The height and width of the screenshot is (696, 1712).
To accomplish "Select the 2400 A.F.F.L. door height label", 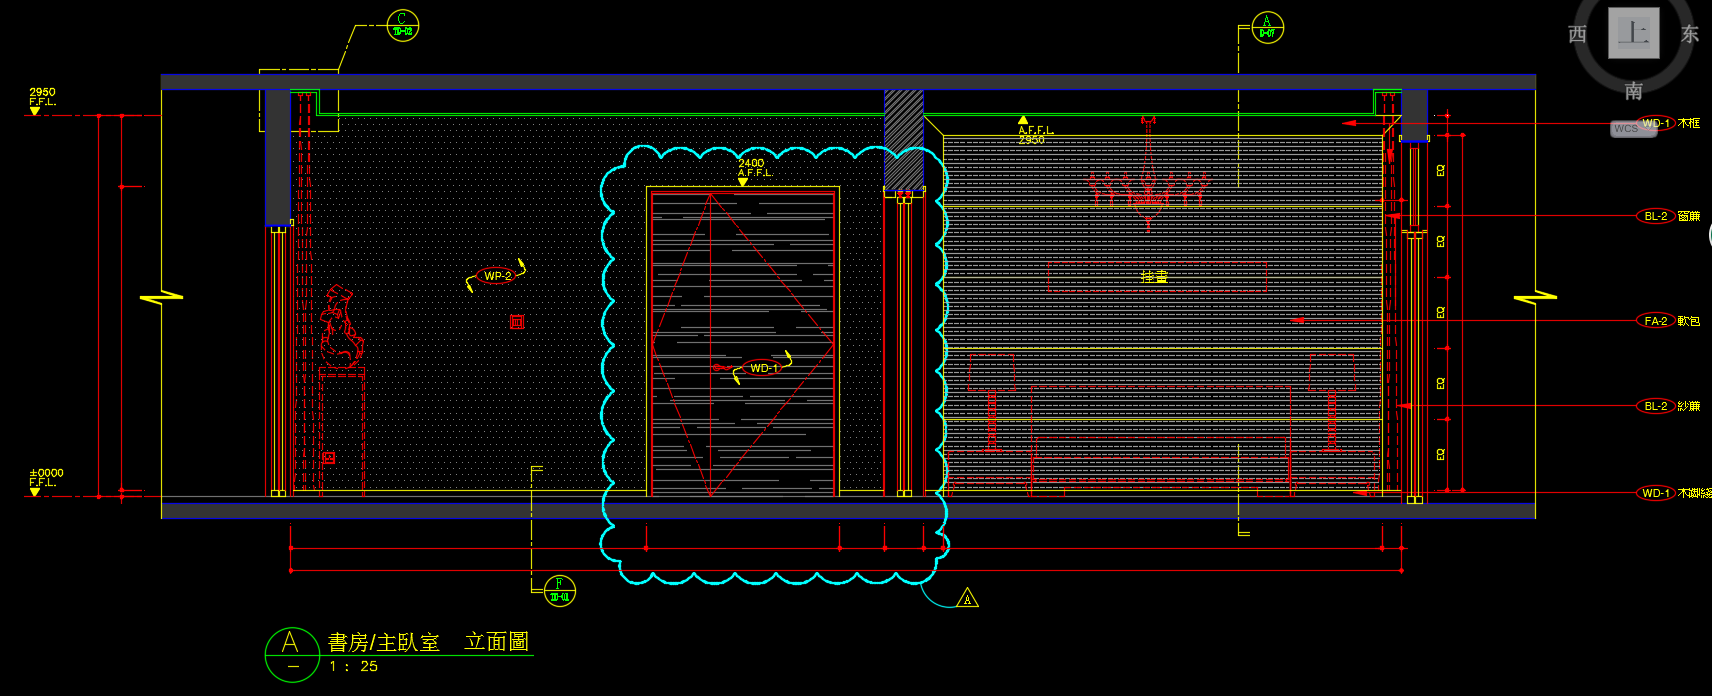I will [754, 169].
